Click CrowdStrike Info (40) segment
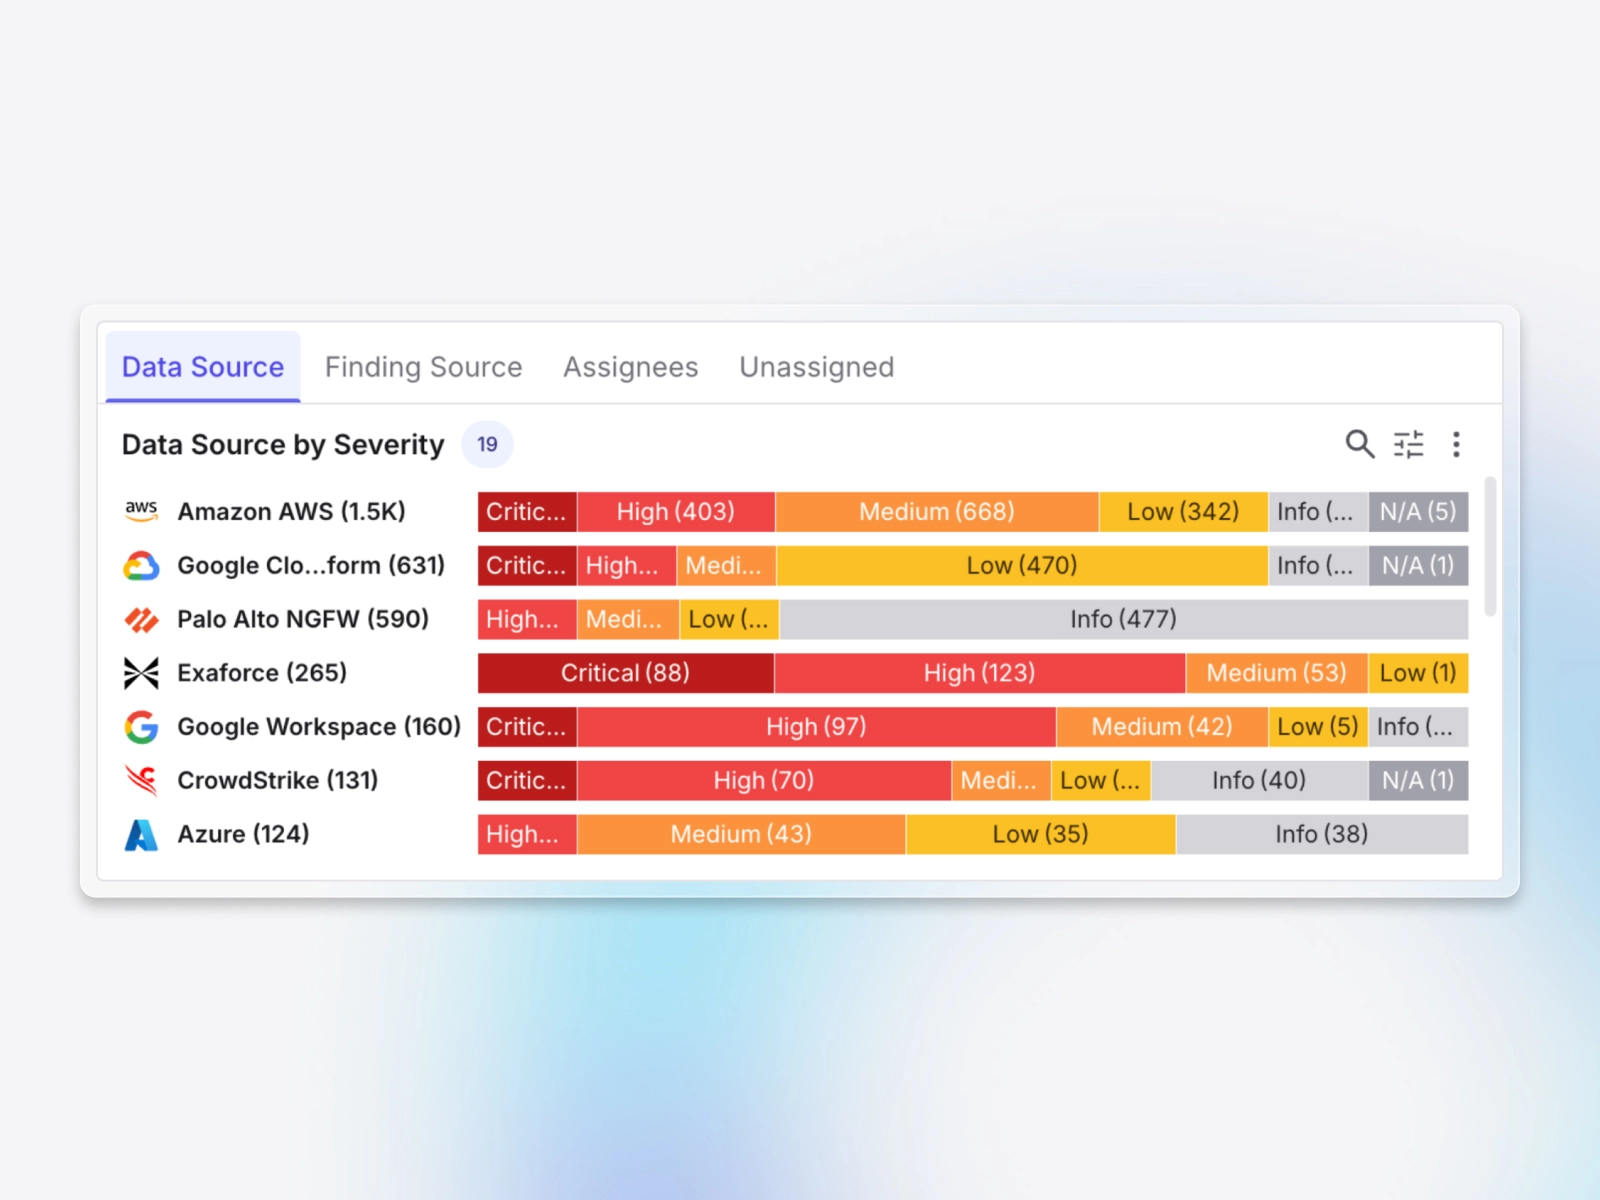The width and height of the screenshot is (1600, 1200). click(x=1260, y=780)
